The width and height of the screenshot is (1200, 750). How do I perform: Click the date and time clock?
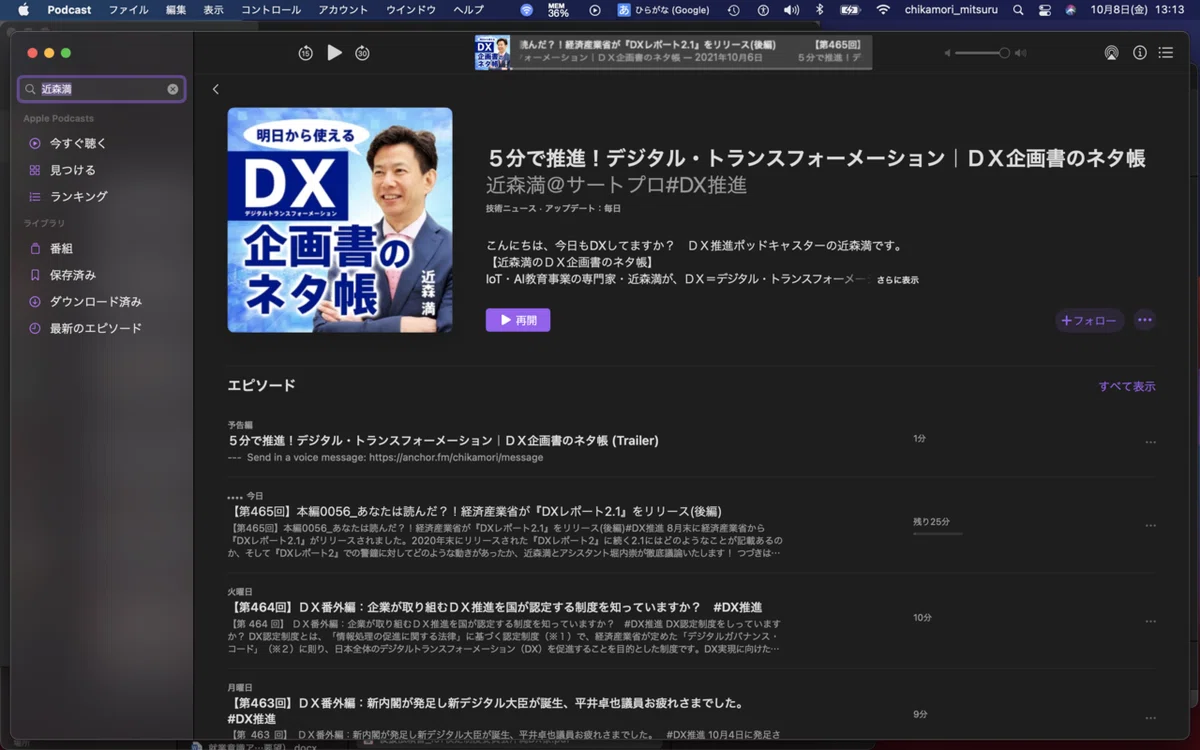point(1138,10)
